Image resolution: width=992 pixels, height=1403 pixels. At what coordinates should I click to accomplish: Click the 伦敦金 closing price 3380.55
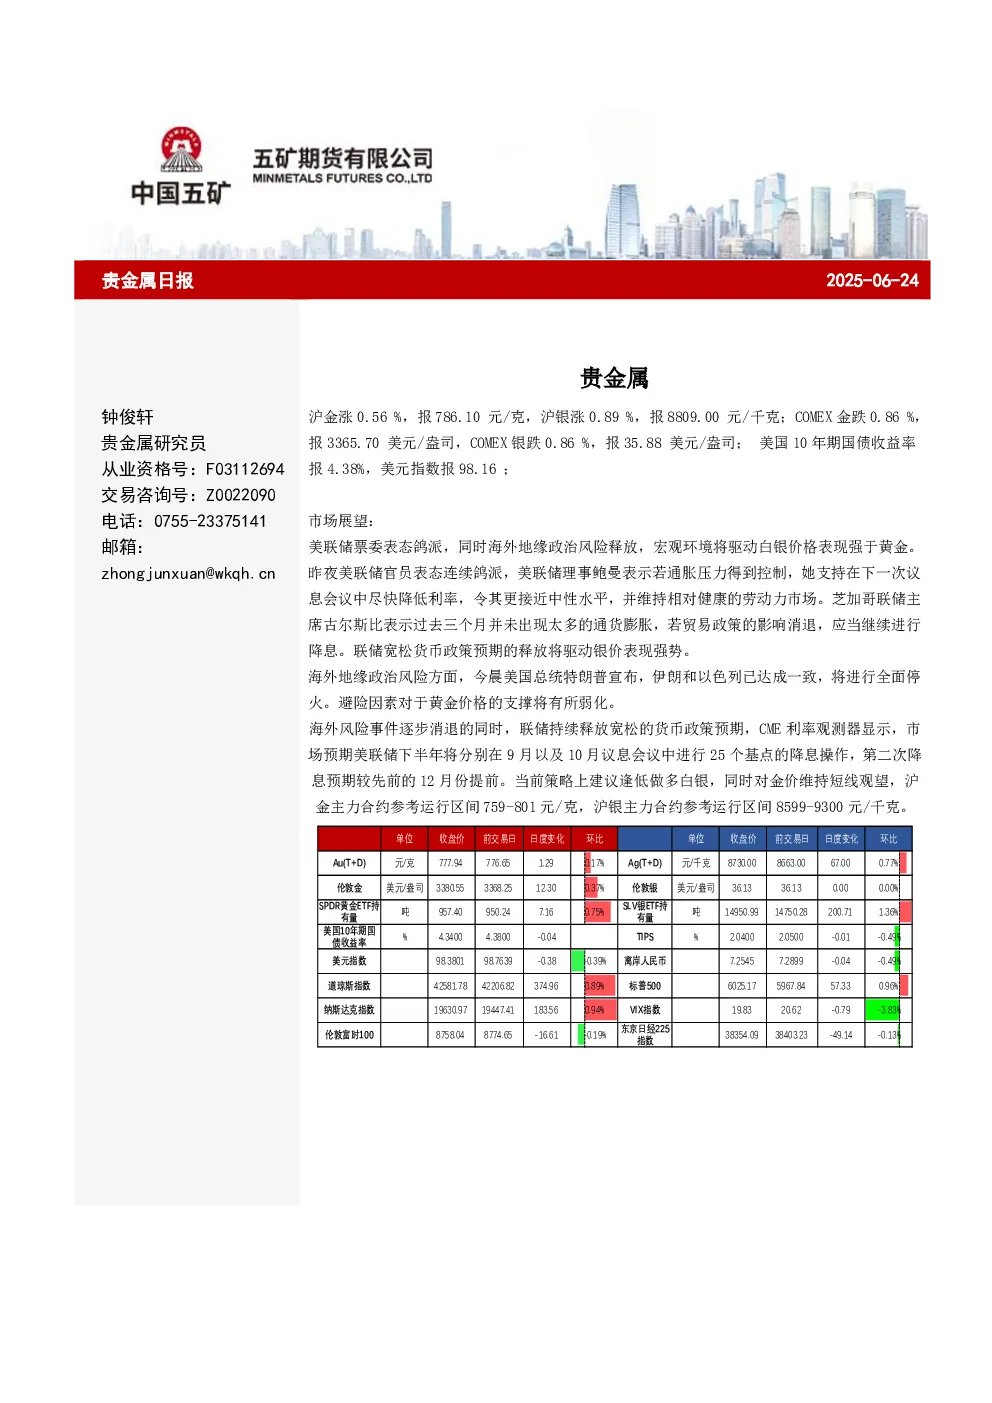point(451,888)
